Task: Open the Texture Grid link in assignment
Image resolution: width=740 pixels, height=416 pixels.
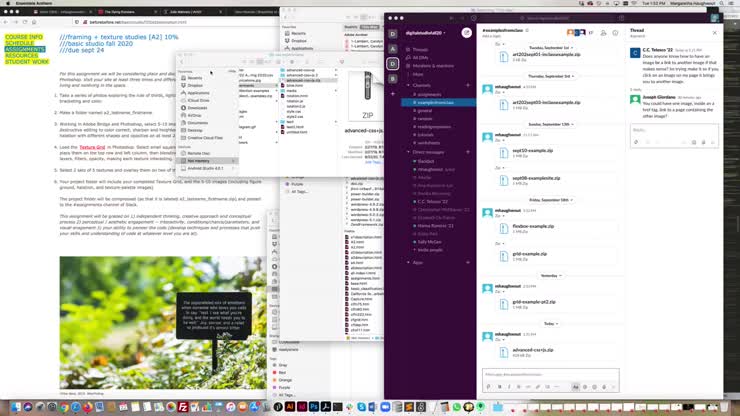Action: click(92, 145)
